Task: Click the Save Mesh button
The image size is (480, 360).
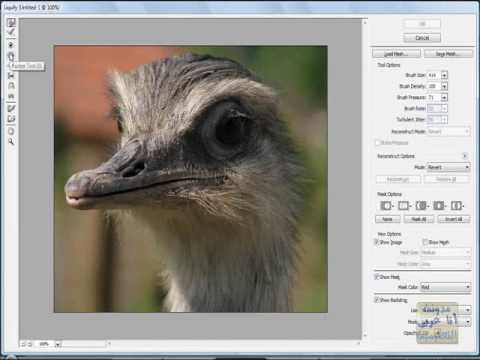Action: click(448, 54)
